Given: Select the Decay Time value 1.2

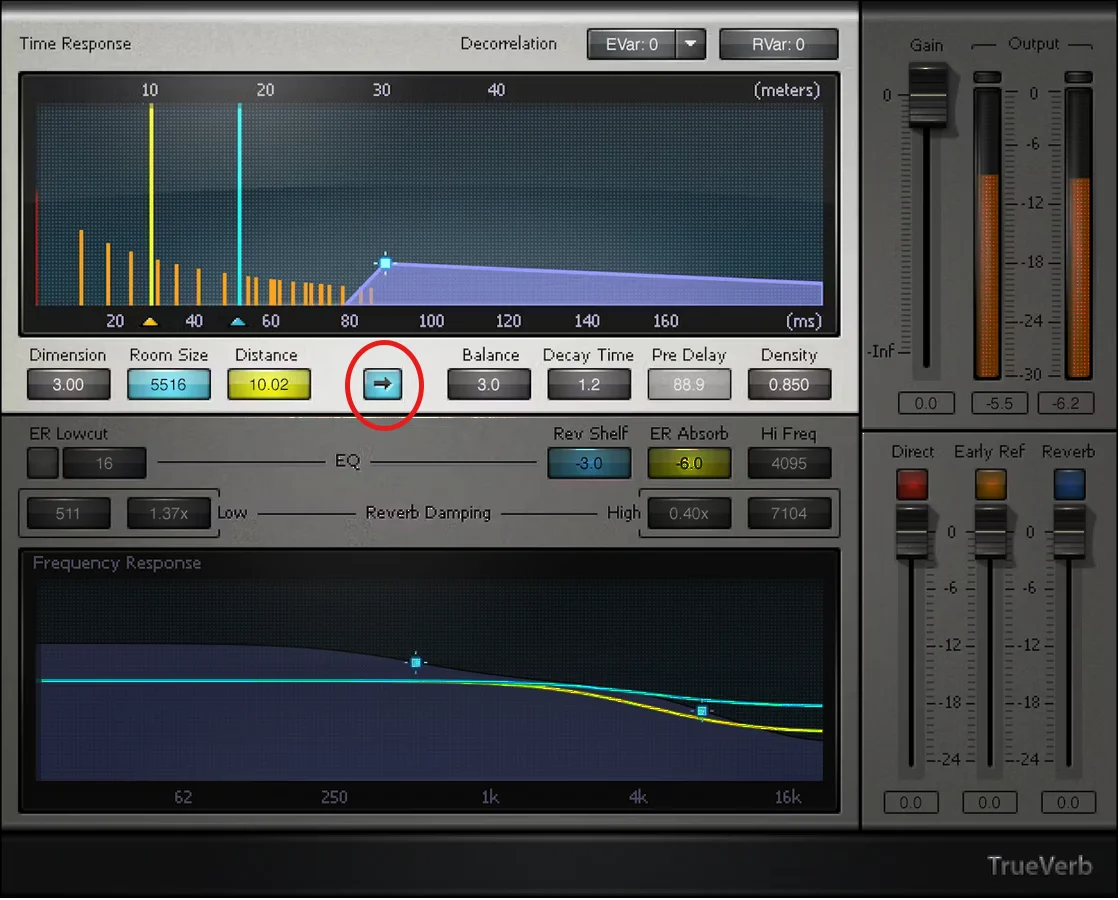Looking at the screenshot, I should (x=589, y=385).
